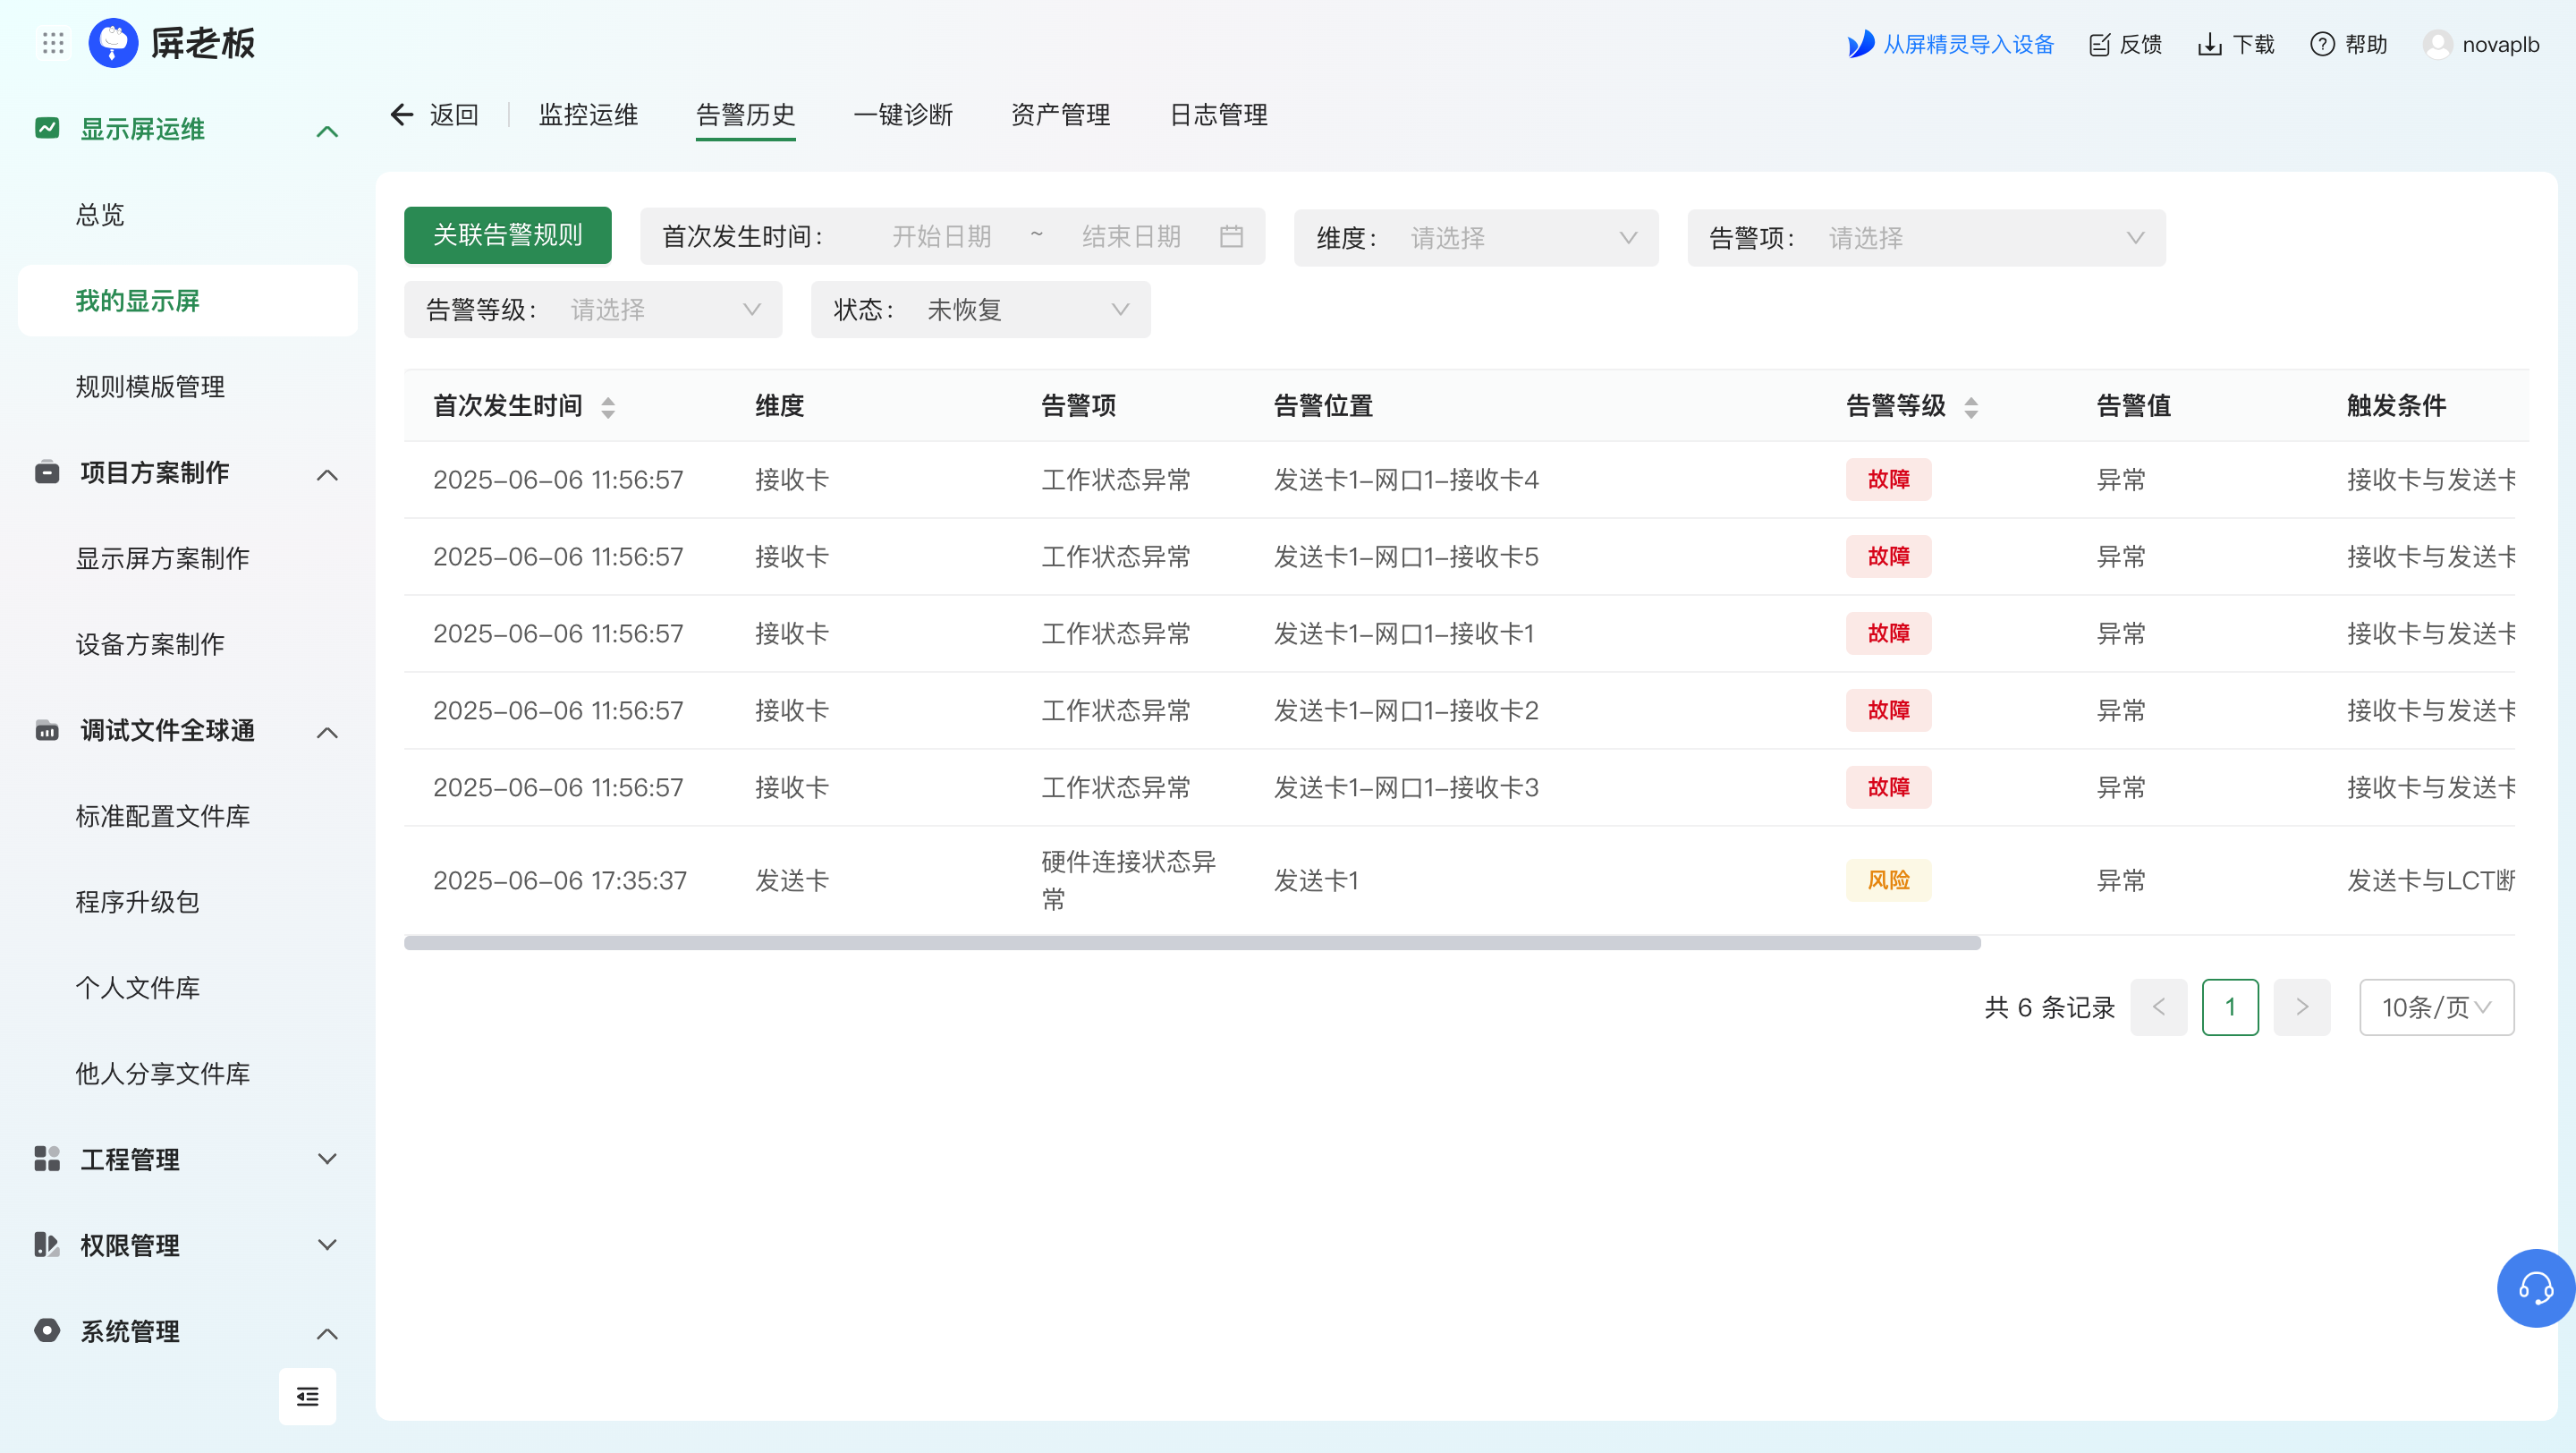Open the 告警项 dropdown filter
Screen dimensions: 2576x1453
pos(1926,237)
